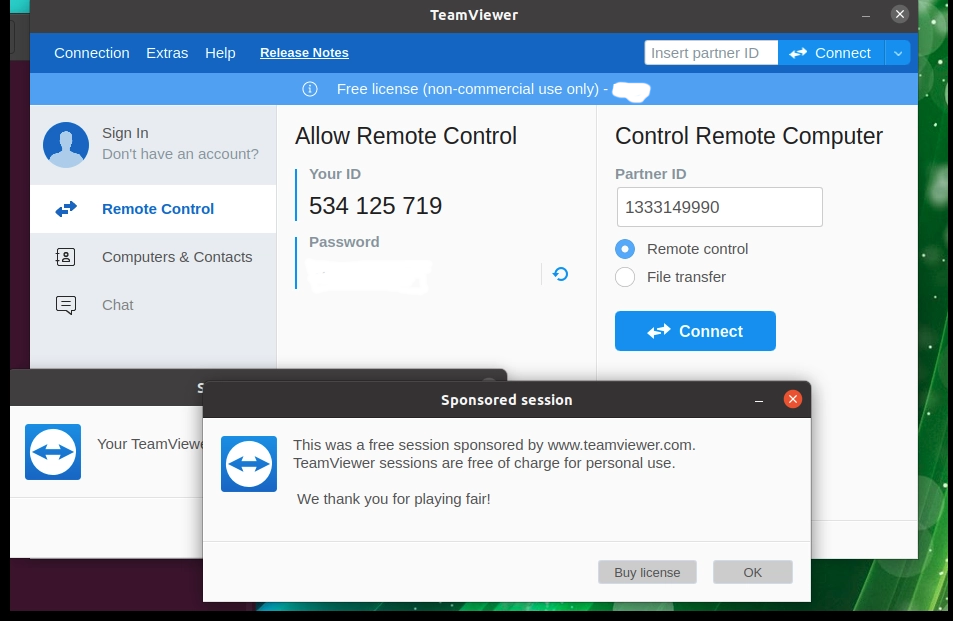Click the Partner ID input field

[720, 207]
